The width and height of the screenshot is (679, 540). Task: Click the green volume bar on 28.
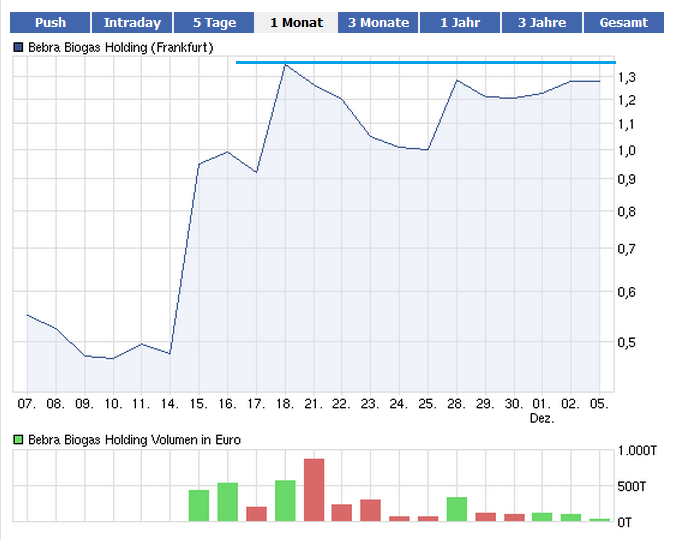pyautogui.click(x=457, y=509)
